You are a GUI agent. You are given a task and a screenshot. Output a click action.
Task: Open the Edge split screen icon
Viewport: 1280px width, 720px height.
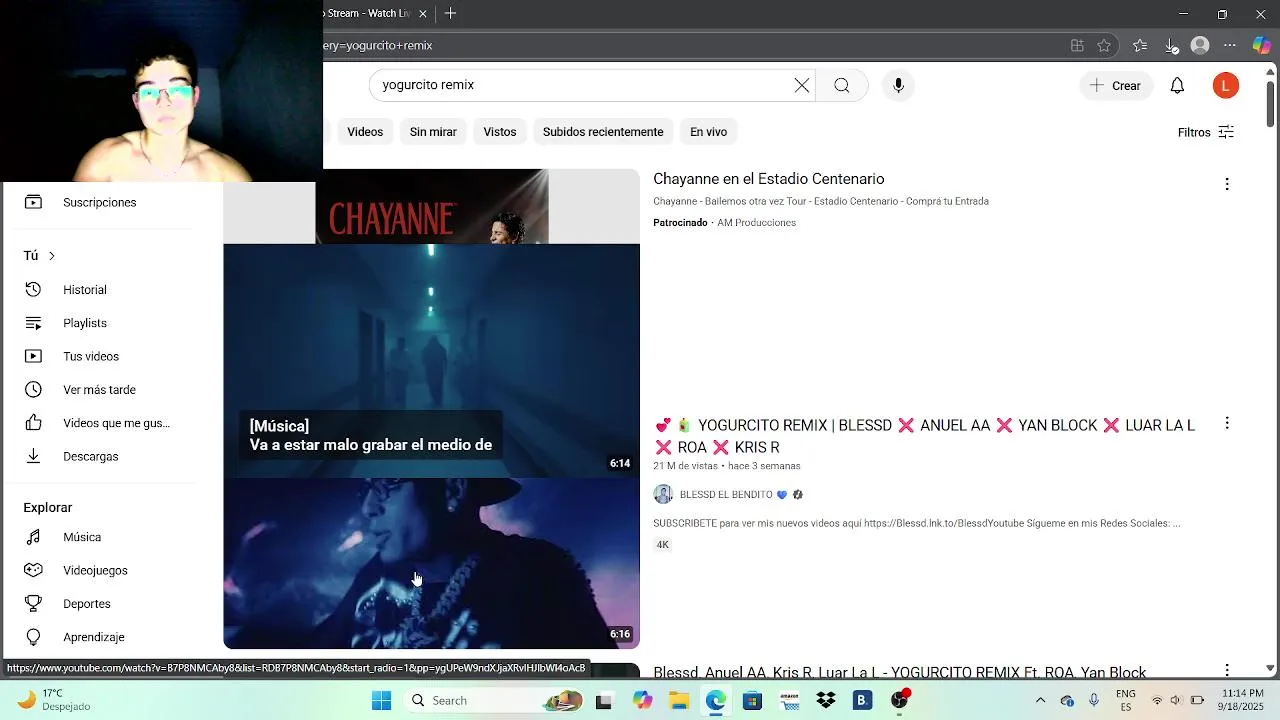coord(1077,46)
